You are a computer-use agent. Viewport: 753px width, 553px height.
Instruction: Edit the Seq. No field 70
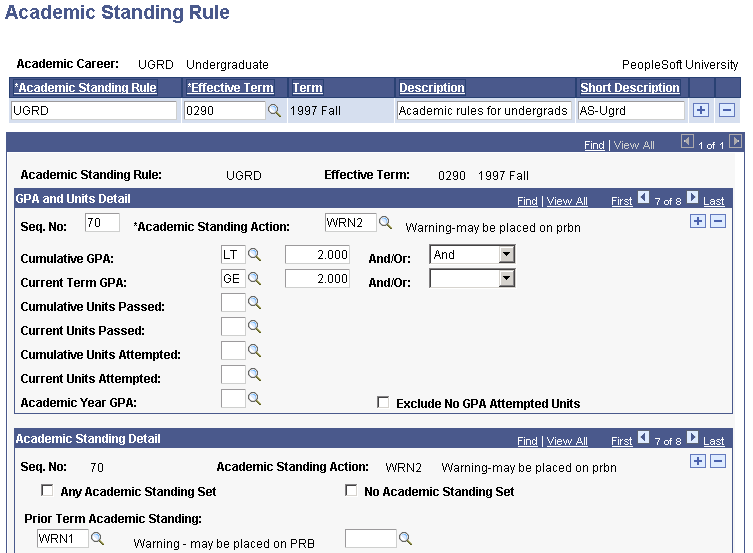[102, 222]
